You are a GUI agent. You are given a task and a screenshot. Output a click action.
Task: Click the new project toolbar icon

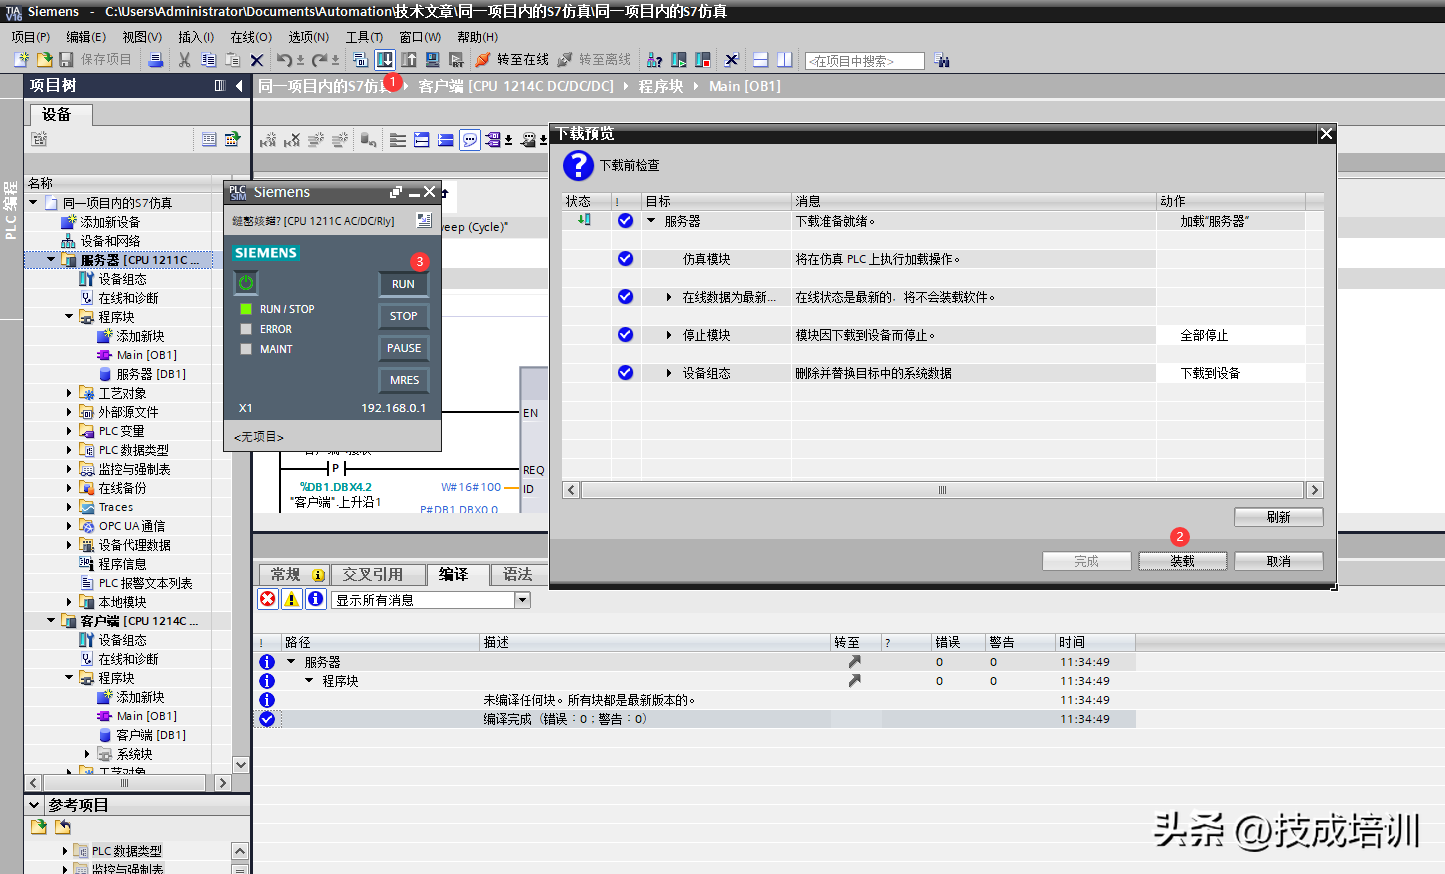point(20,60)
